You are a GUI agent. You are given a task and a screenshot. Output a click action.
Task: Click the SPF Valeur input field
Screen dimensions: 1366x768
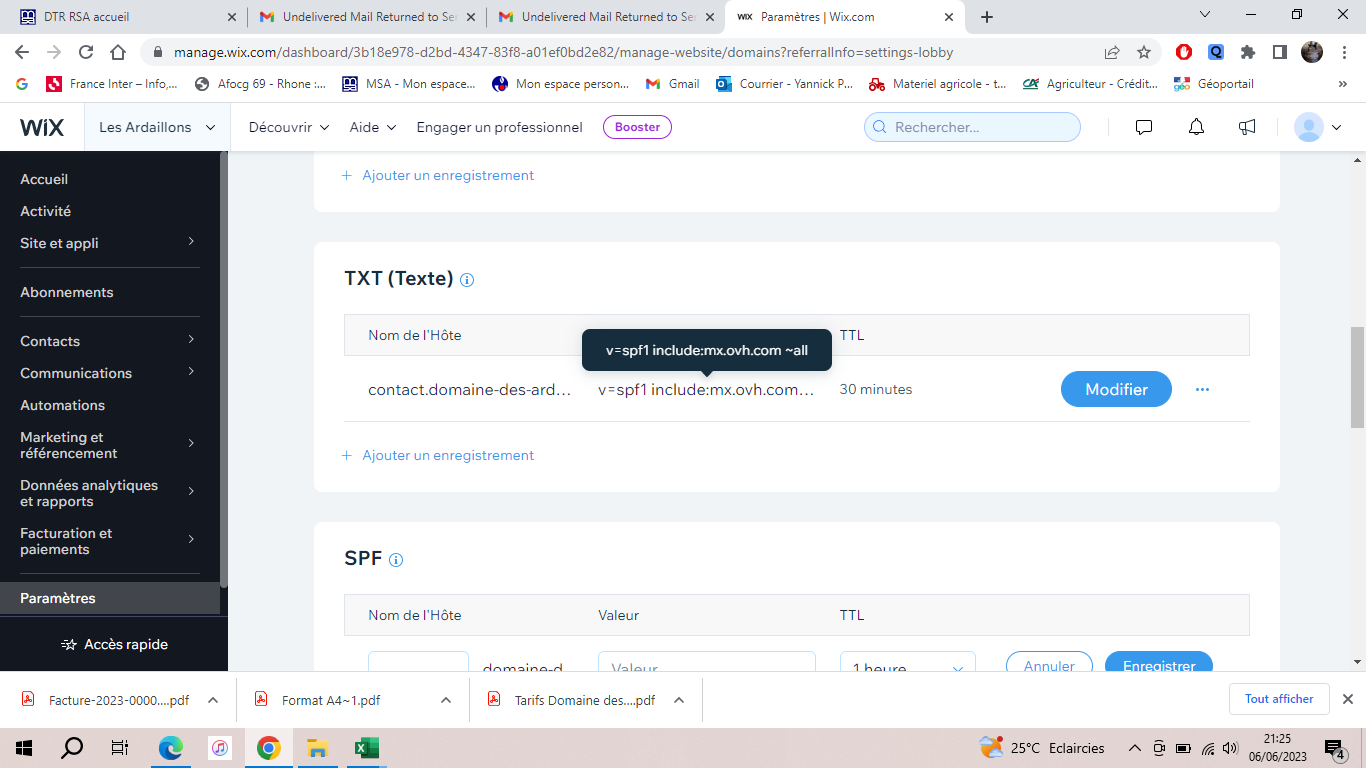(x=707, y=662)
